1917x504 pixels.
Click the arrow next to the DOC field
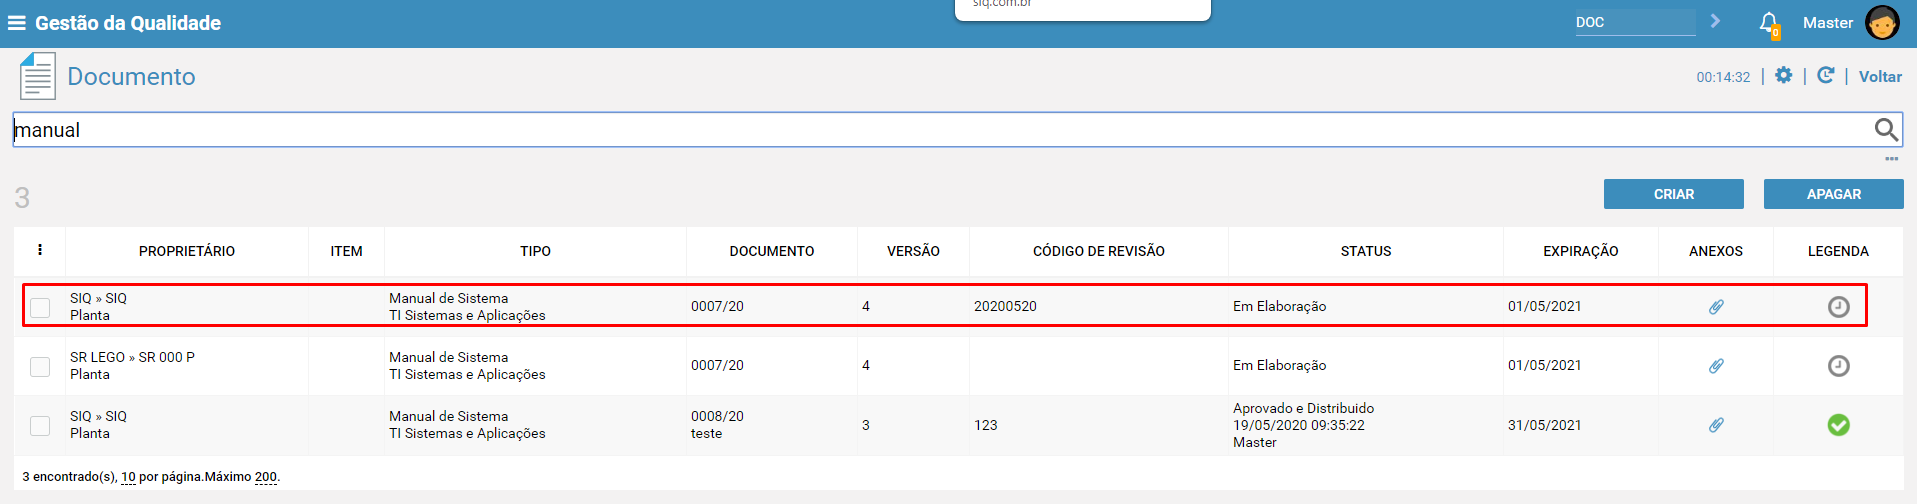tap(1715, 21)
